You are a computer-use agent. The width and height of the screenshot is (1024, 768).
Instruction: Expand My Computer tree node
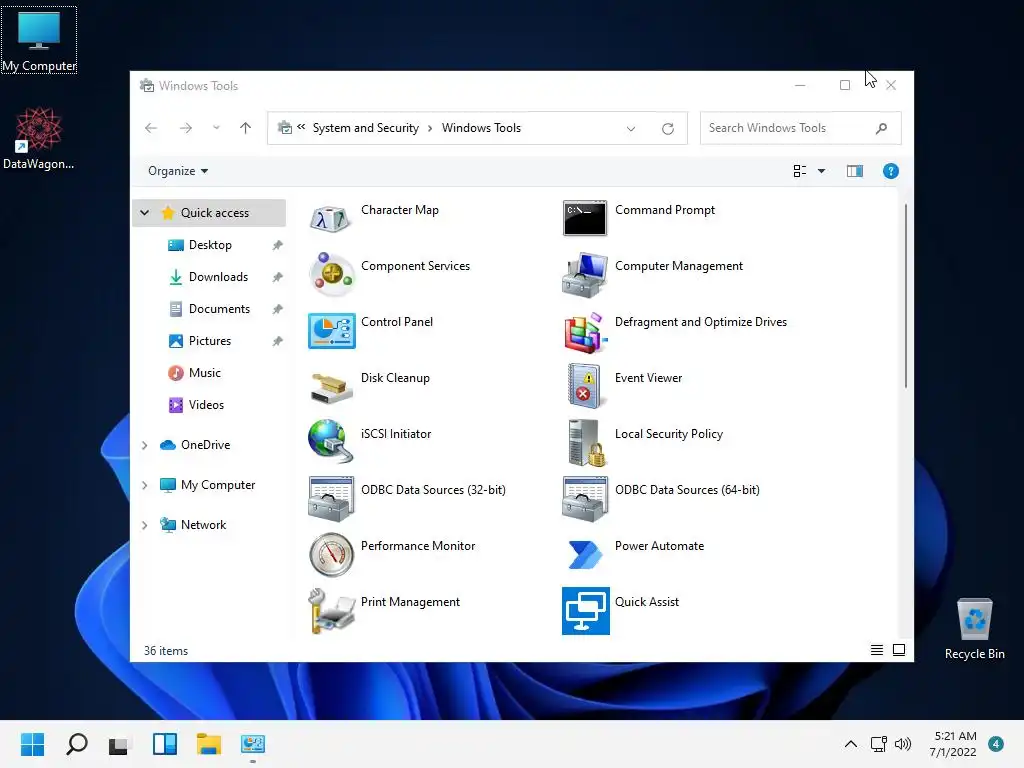tap(144, 485)
